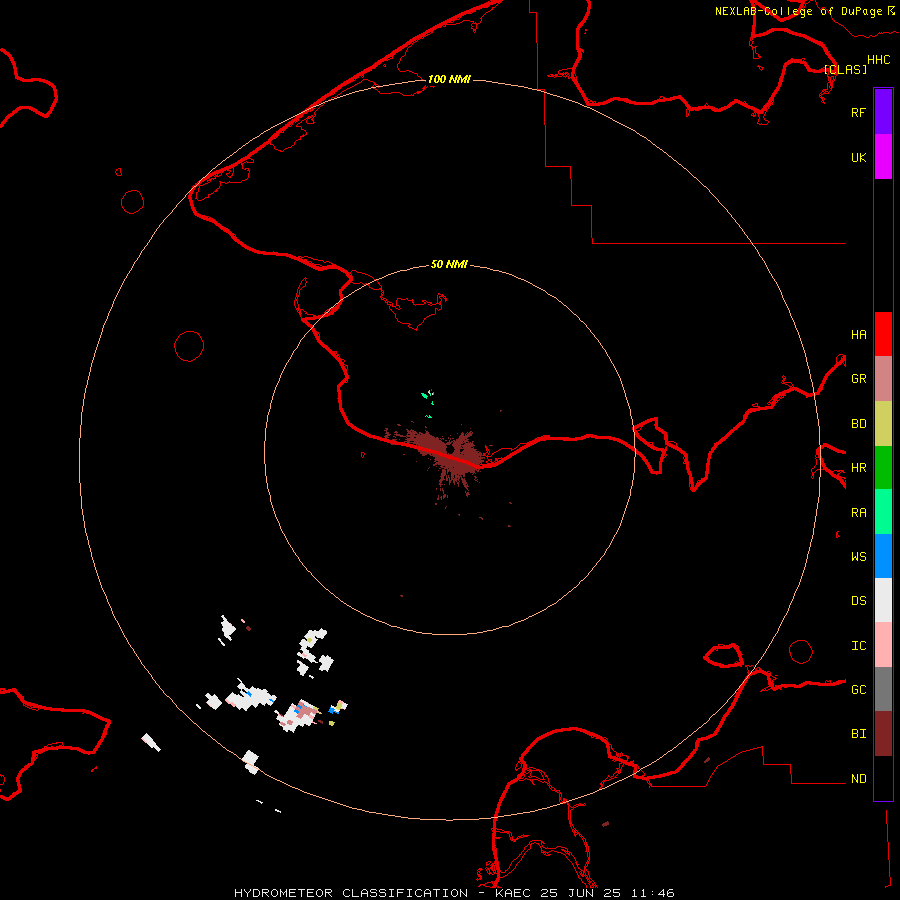
Task: Click the UK magenta legend swatch
Action: 883,157
